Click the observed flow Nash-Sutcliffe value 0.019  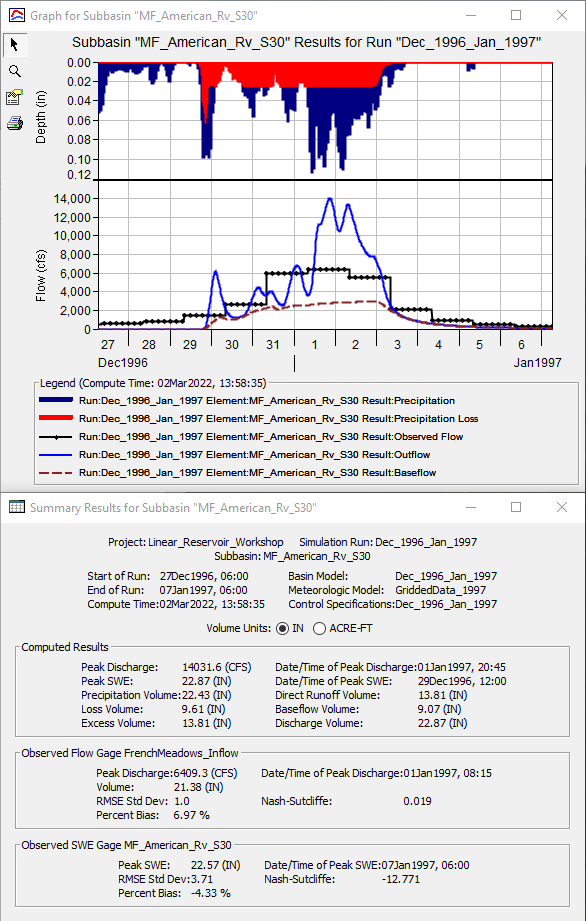(417, 801)
